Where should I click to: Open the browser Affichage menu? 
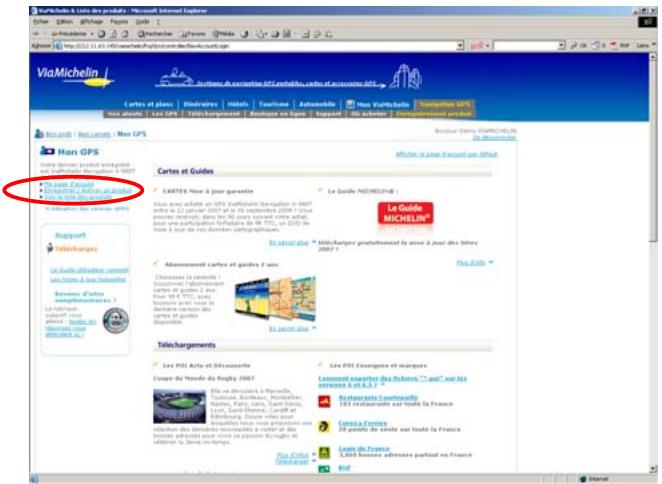[91, 22]
